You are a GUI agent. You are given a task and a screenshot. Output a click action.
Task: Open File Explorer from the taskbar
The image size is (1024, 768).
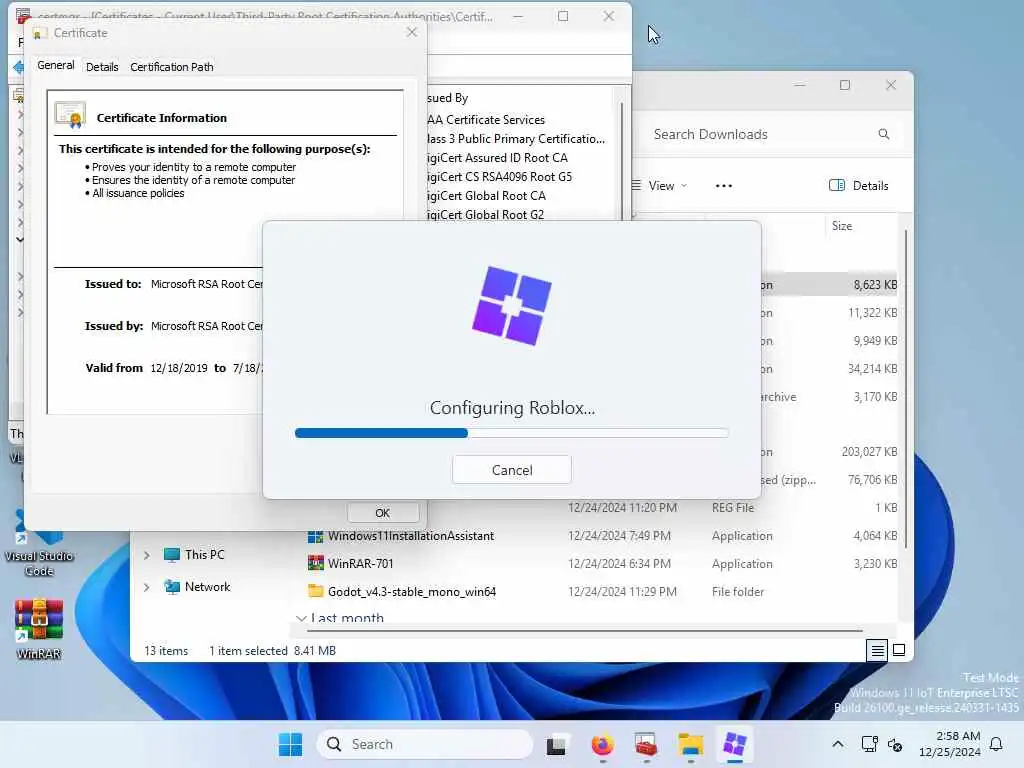(x=690, y=744)
